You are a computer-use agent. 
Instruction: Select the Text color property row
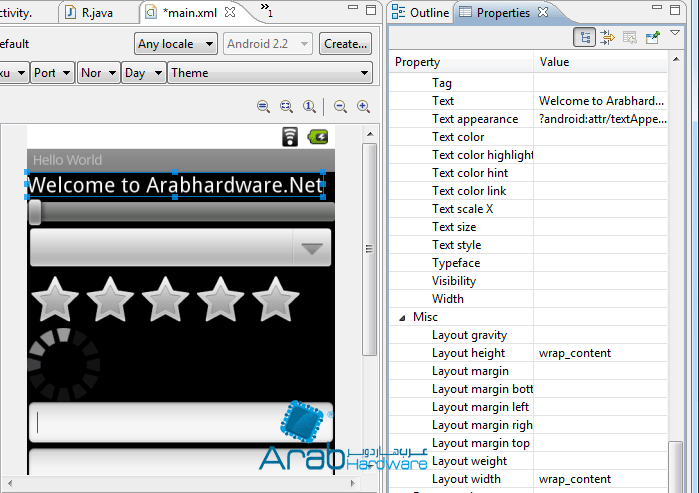tap(528, 137)
